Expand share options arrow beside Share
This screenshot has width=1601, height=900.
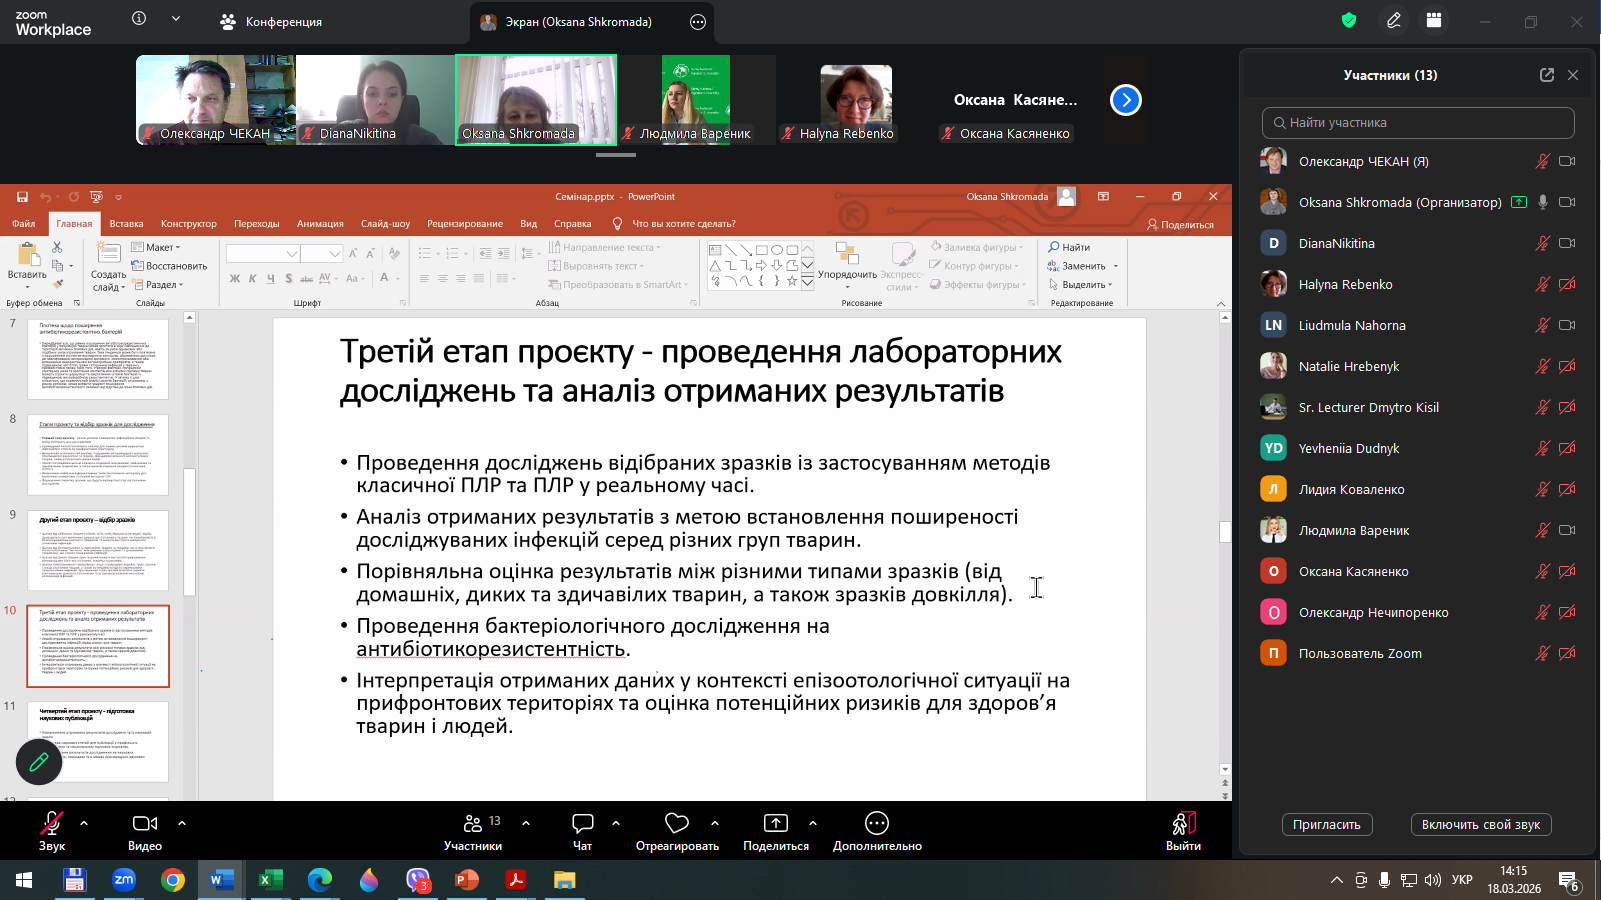(813, 823)
